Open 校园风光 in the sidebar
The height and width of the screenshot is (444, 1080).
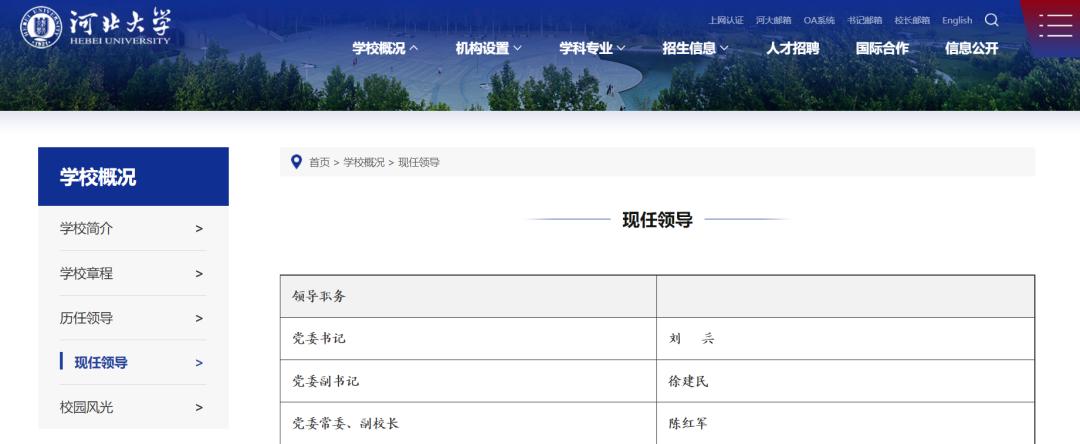[x=86, y=408]
